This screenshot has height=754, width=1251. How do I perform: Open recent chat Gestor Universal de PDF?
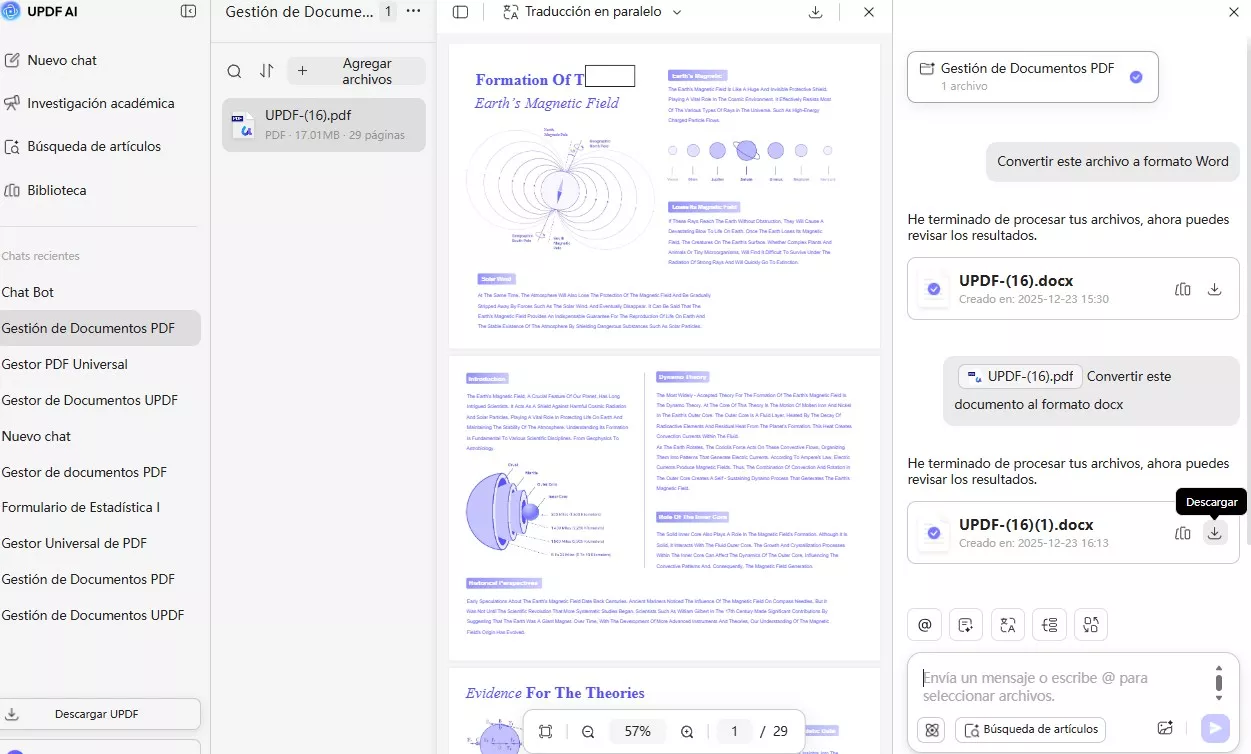point(74,543)
